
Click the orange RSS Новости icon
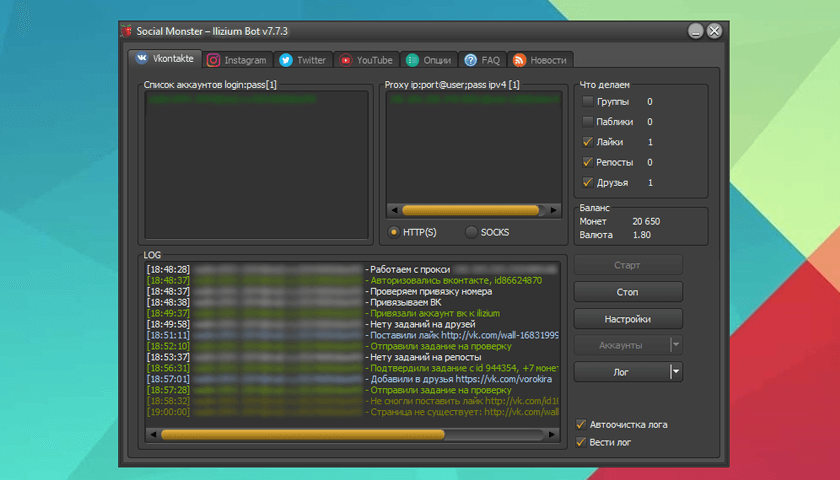pyautogui.click(x=519, y=60)
